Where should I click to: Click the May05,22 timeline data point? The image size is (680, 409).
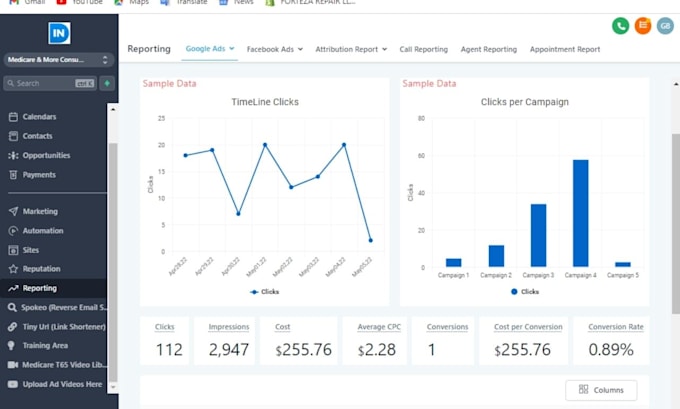tap(370, 240)
